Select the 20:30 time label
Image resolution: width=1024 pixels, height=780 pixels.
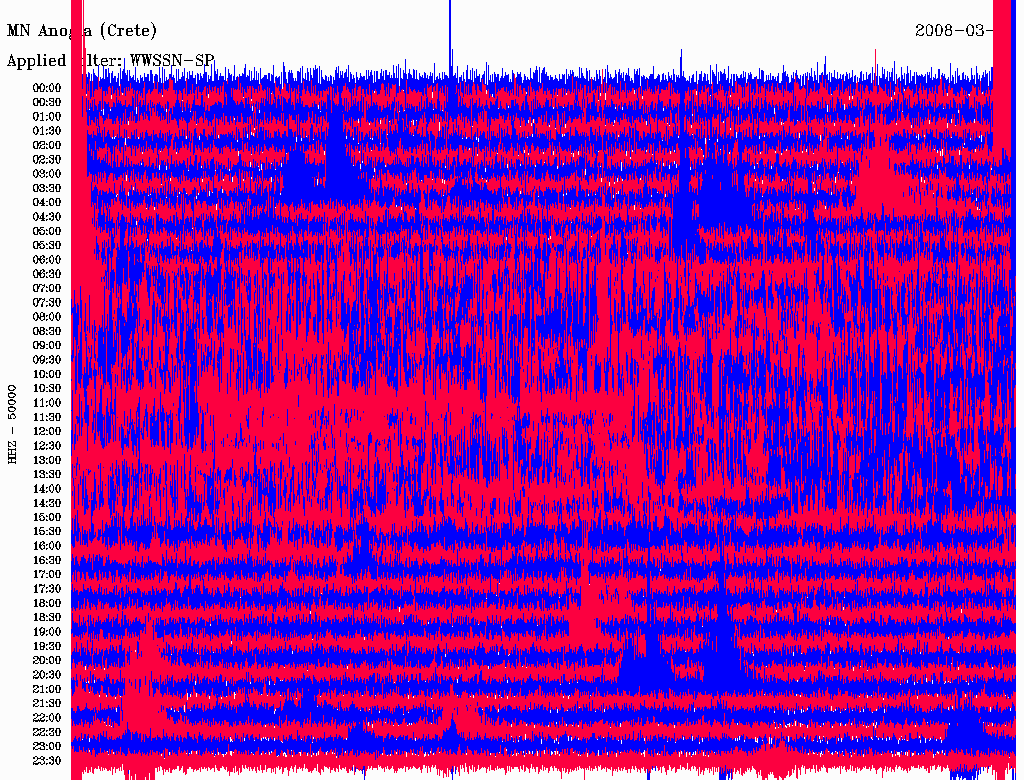point(47,675)
